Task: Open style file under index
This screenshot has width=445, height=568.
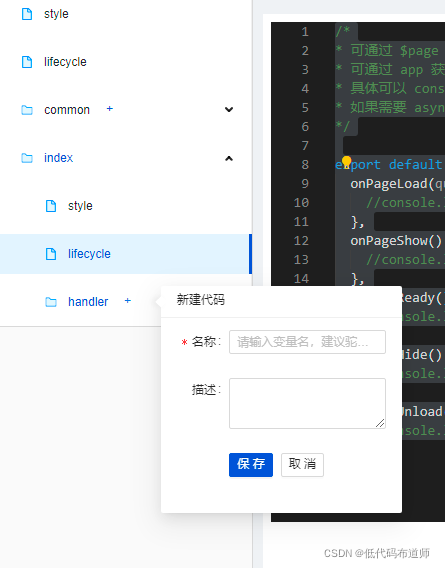Action: (80, 206)
